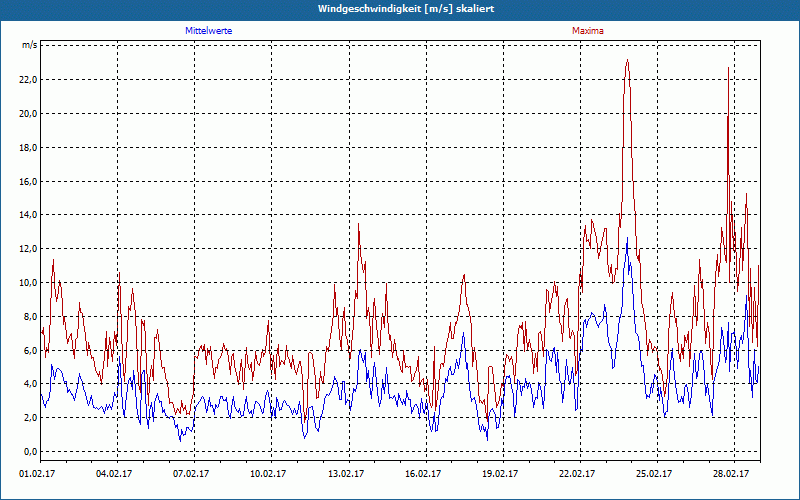Screen dimensions: 800x500
Task: Click the highest red Maxima peak above 22 m/s
Action: (628, 60)
